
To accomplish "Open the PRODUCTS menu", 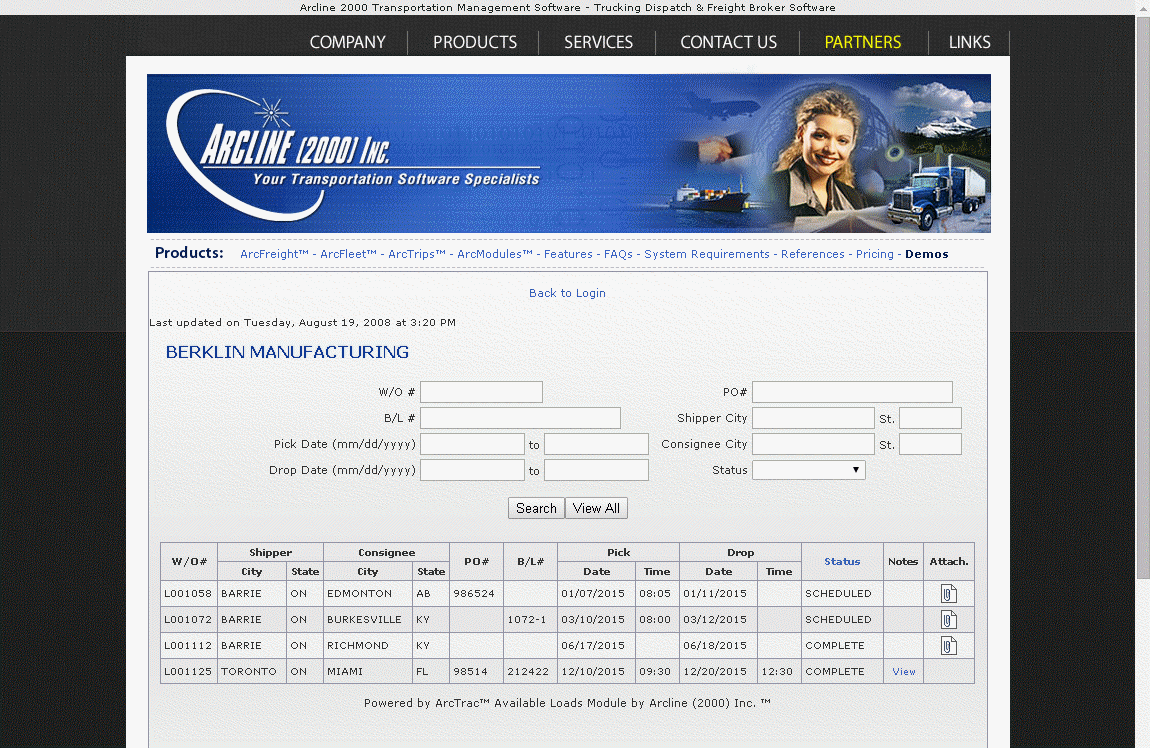I will pos(475,43).
